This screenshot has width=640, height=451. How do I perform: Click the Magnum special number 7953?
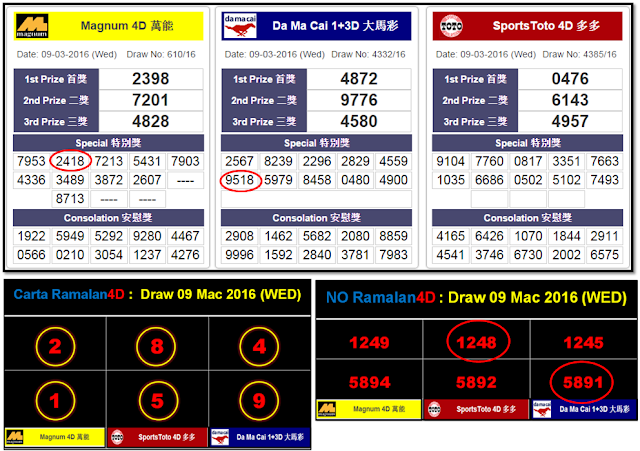click(31, 161)
